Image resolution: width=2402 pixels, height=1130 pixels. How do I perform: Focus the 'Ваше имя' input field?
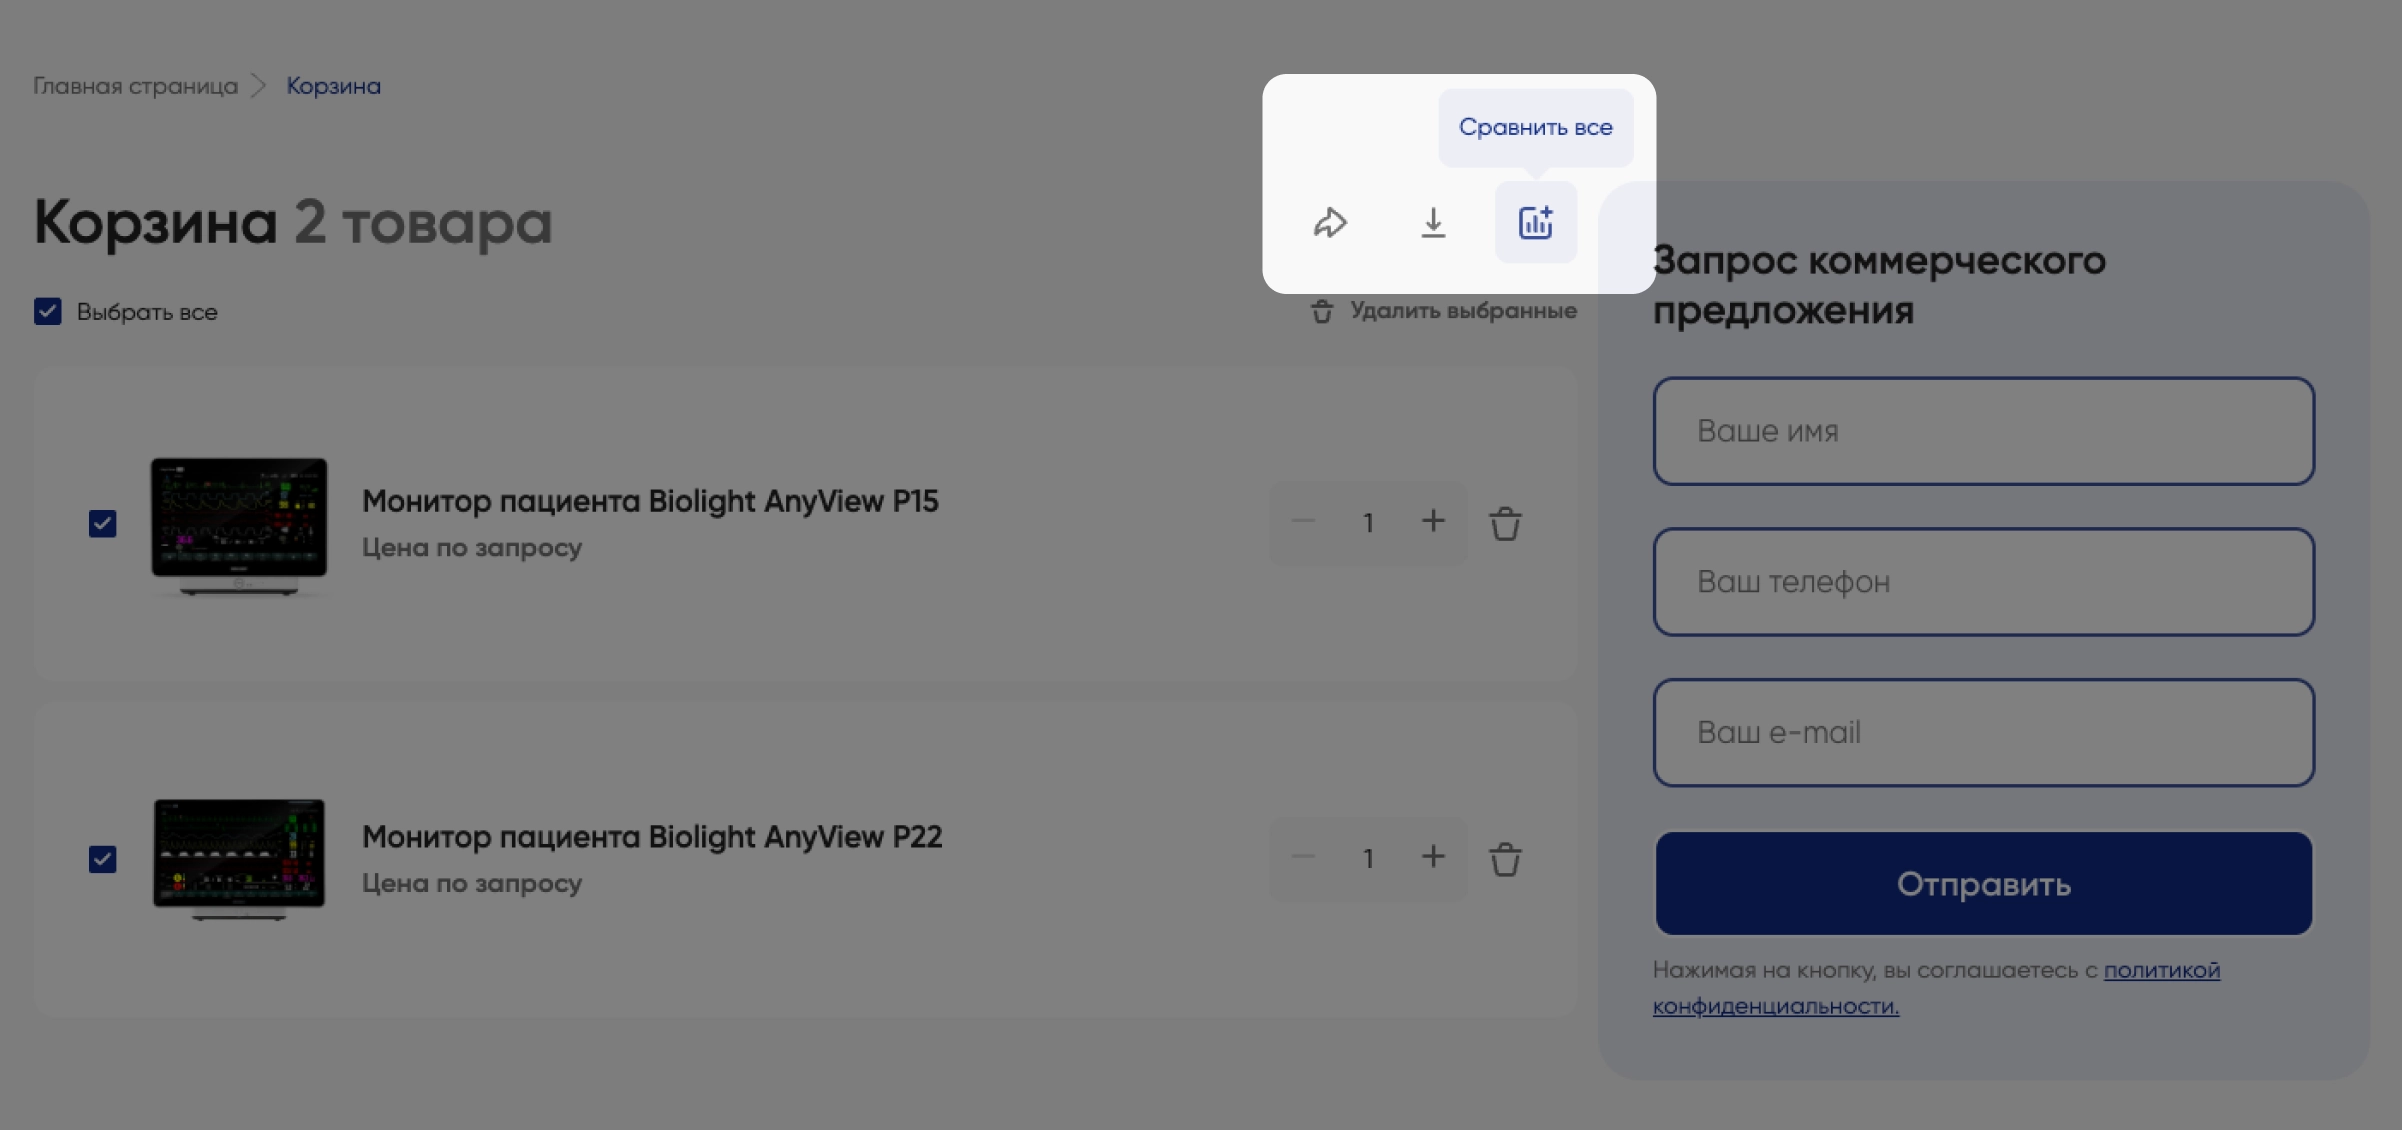[x=1983, y=431]
